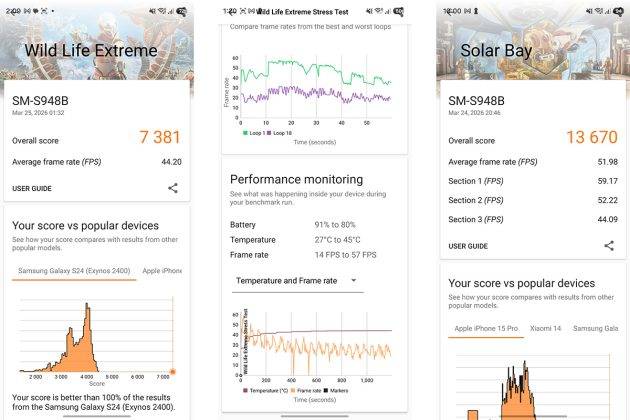
Task: Tap battery status icon in Stress Test status bar
Action: (399, 12)
